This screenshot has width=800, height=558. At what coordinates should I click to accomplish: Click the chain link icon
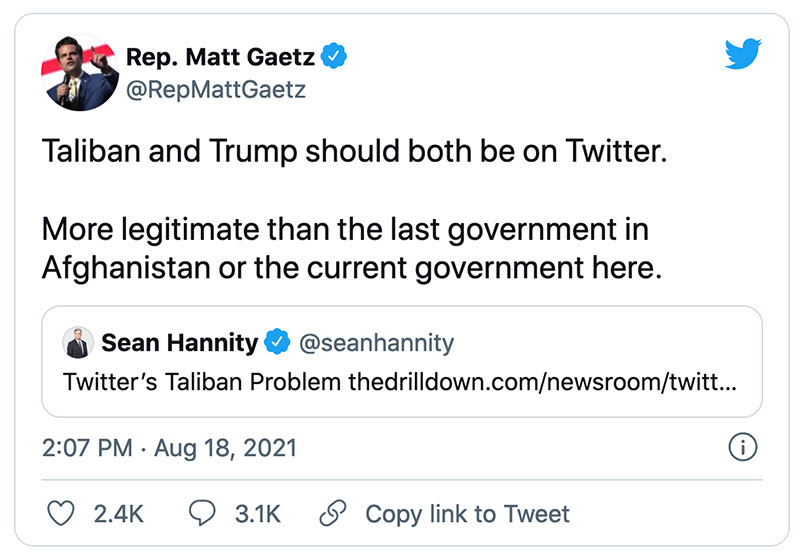(331, 514)
